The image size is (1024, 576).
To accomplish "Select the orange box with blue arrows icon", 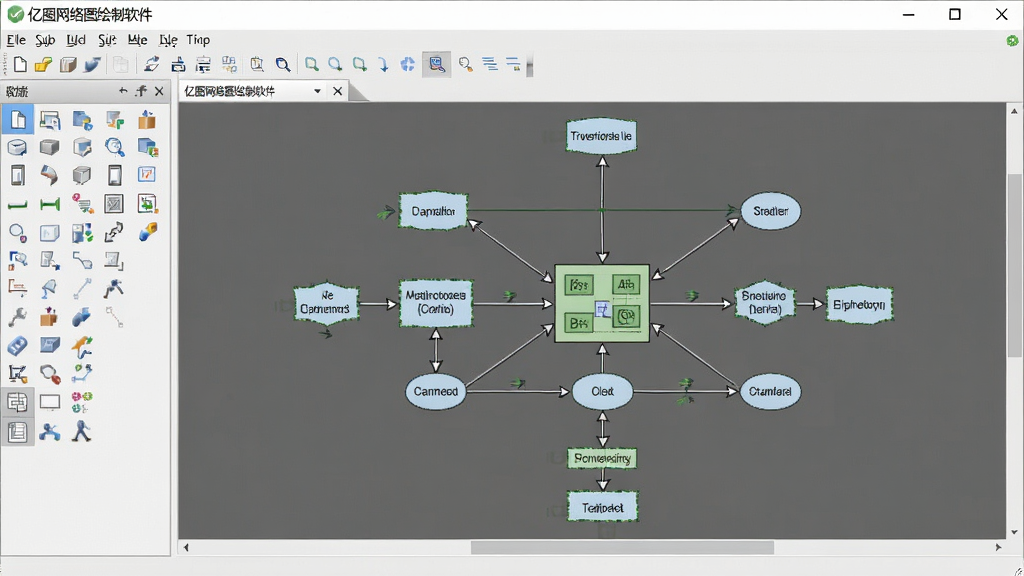I will pos(147,120).
